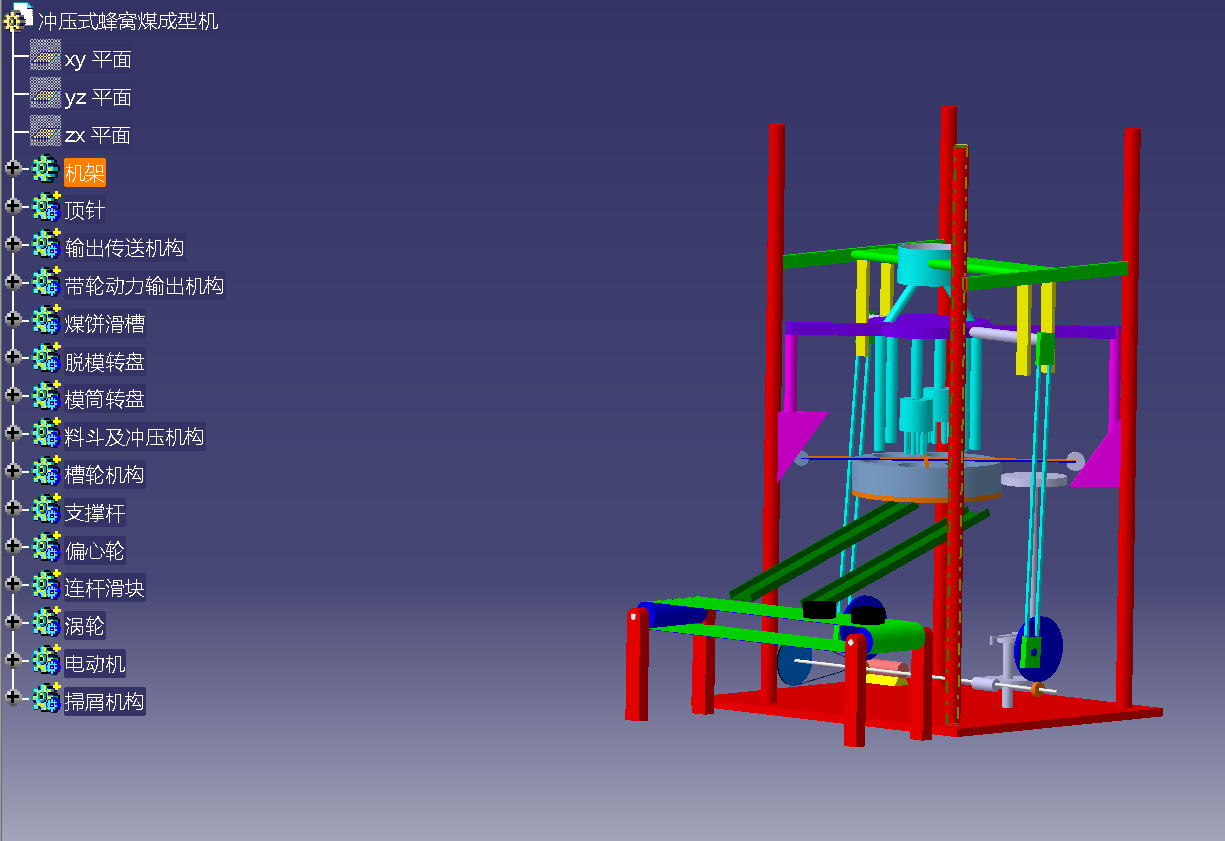Click the root product assembly icon
Image resolution: width=1225 pixels, height=841 pixels.
click(x=18, y=16)
